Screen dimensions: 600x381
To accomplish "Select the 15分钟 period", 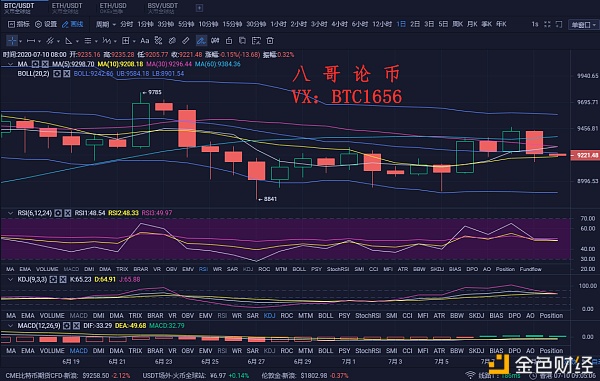I will tap(232, 24).
